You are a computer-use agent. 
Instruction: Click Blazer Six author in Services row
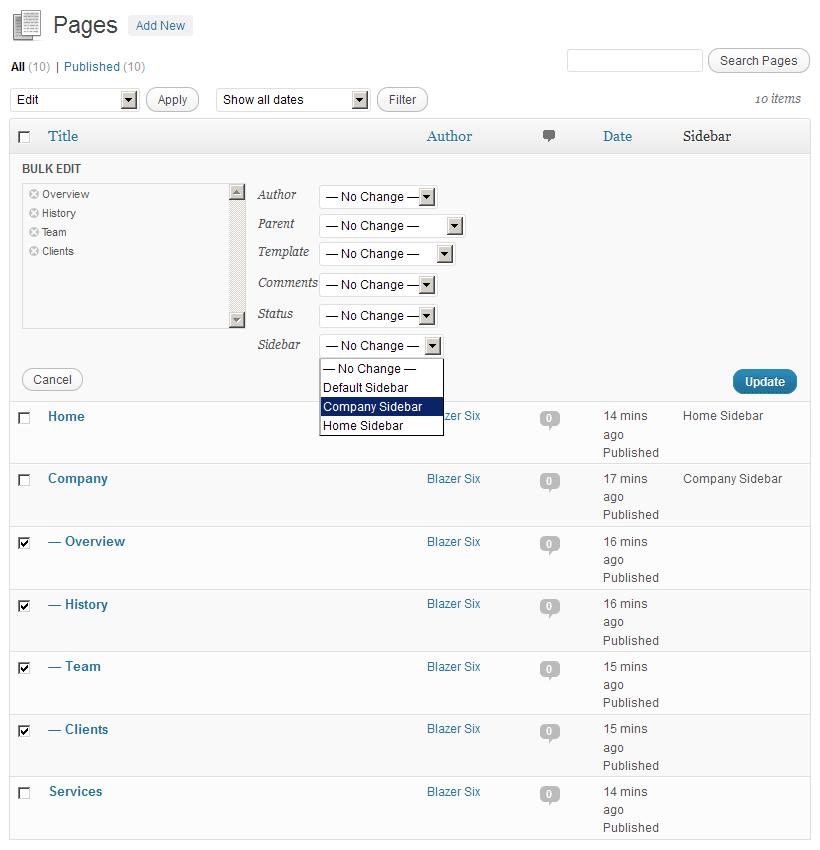pyautogui.click(x=454, y=792)
